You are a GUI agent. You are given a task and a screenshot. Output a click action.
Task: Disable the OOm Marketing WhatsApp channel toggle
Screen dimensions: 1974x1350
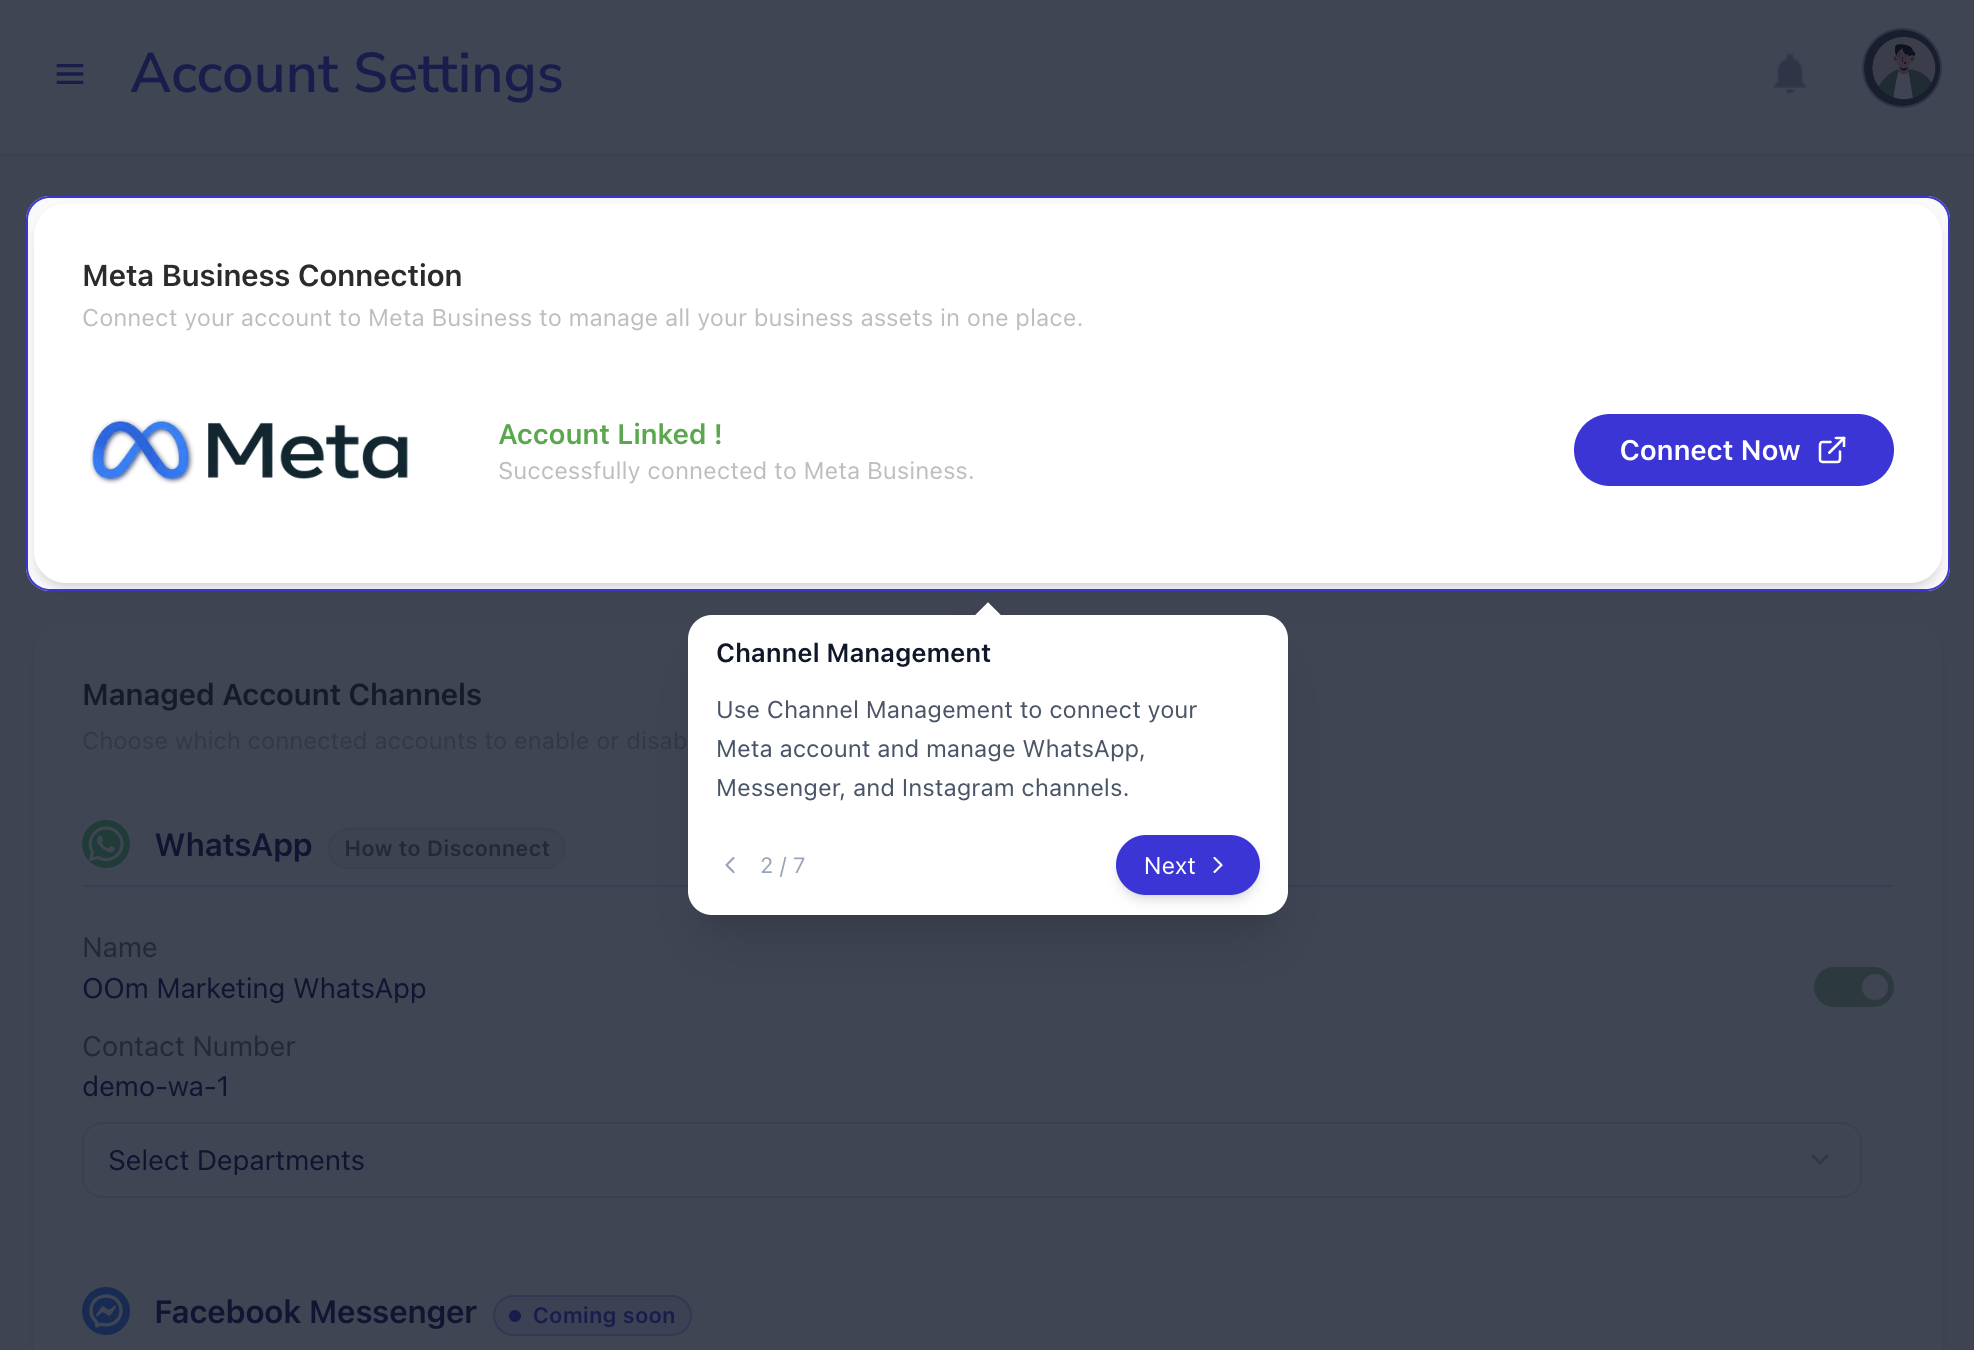1853,987
